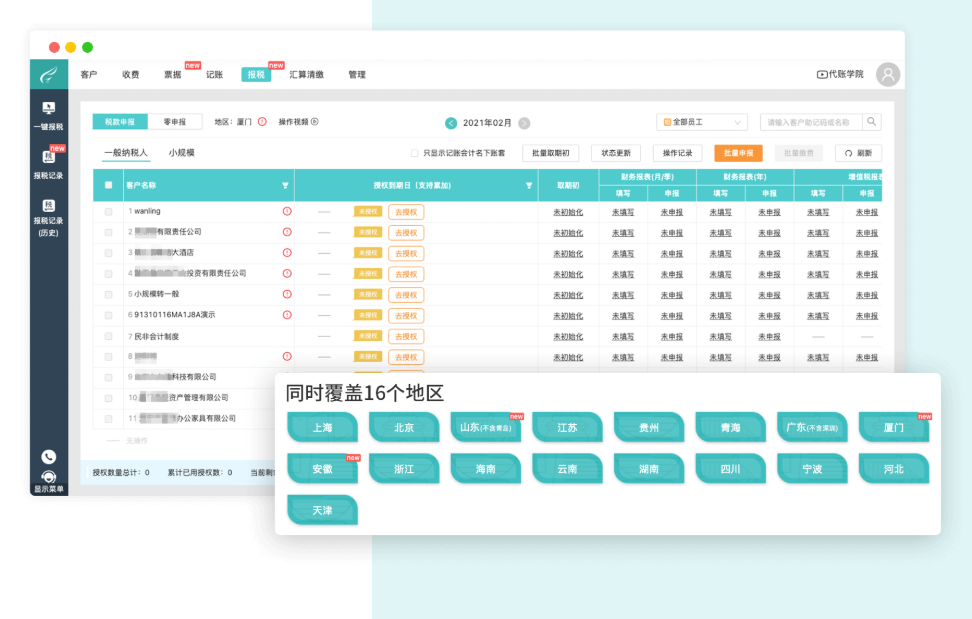This screenshot has height=619, width=972.
Task: Open the user avatar at top right
Action: pos(887,75)
